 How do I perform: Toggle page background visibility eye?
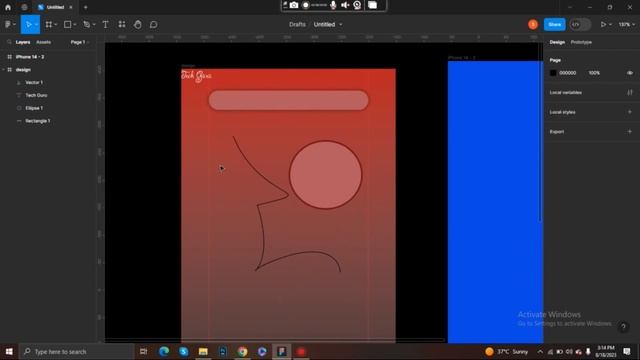pyautogui.click(x=630, y=73)
